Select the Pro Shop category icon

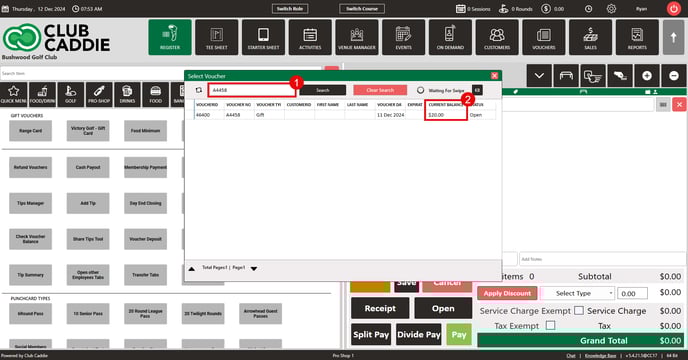[99, 94]
